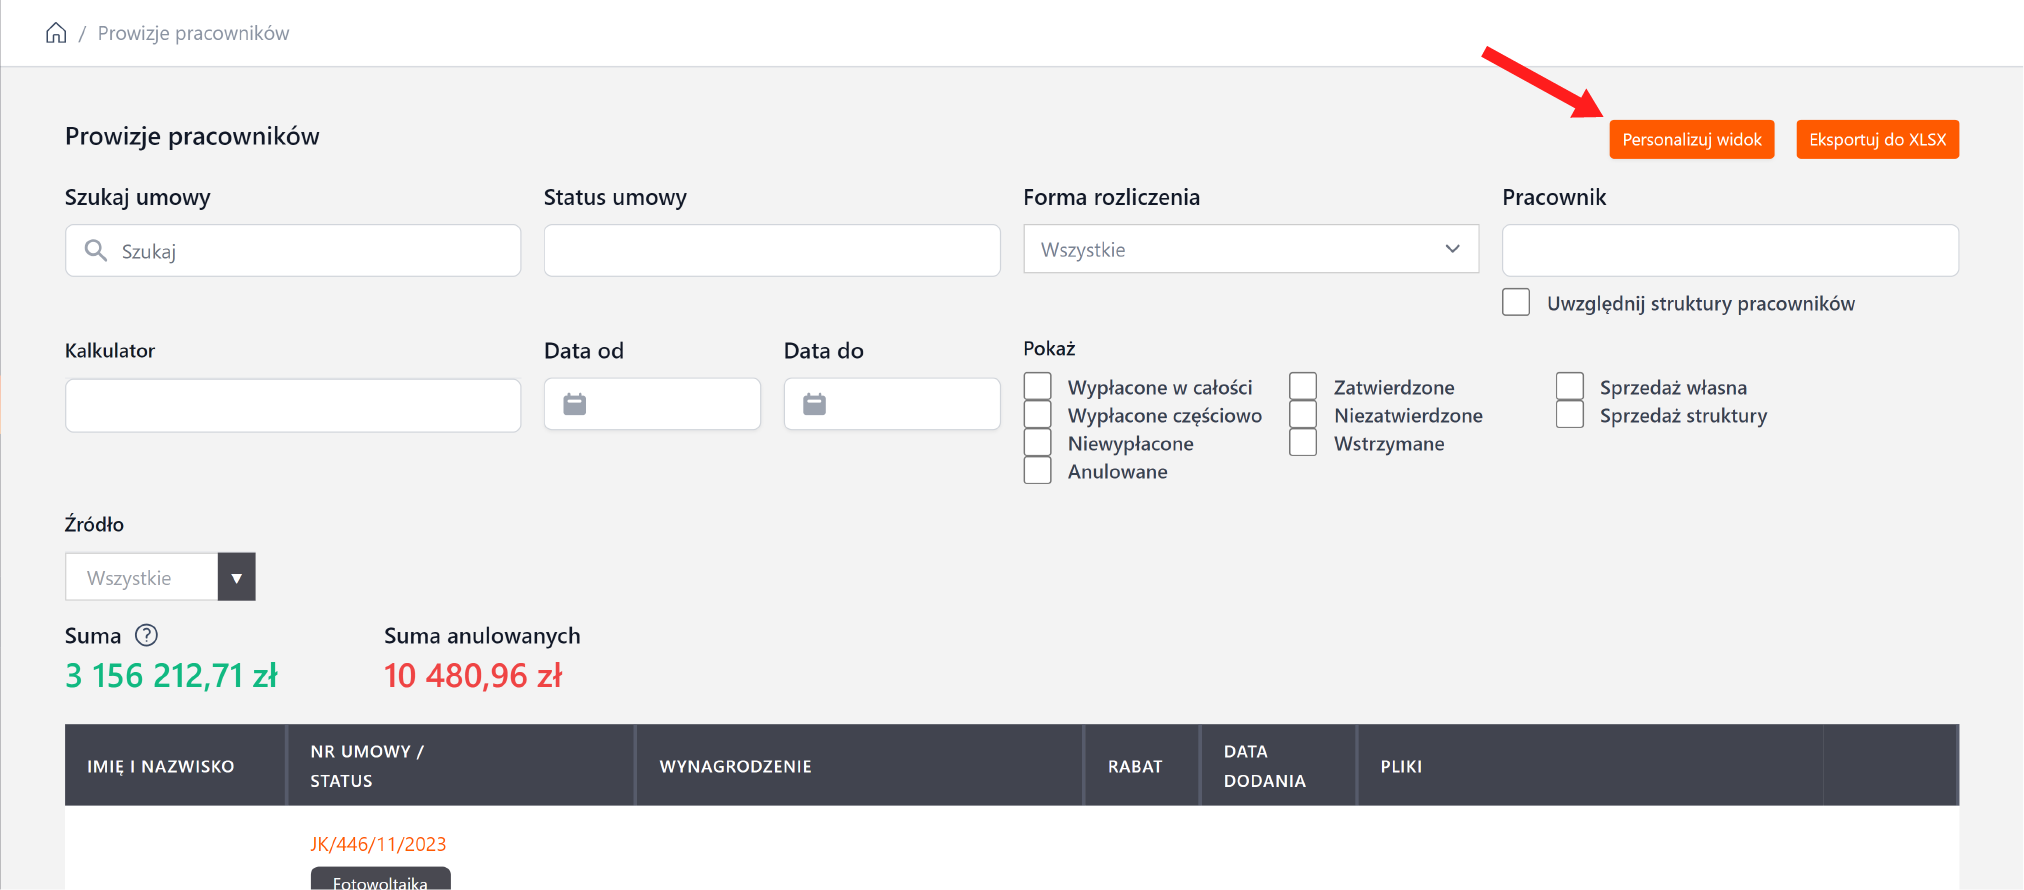Click the Suma help question mark icon
The width and height of the screenshot is (2024, 890).
pyautogui.click(x=146, y=635)
